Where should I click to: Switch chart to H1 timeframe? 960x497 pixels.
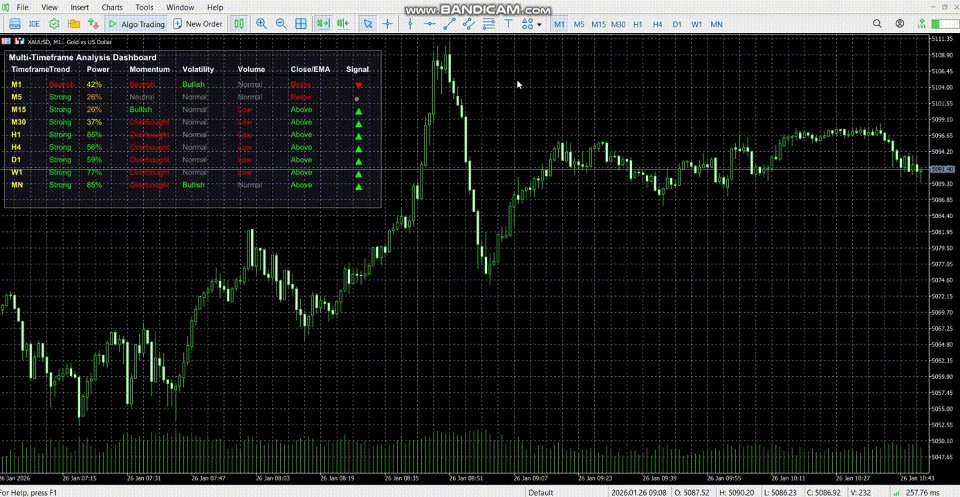(638, 24)
